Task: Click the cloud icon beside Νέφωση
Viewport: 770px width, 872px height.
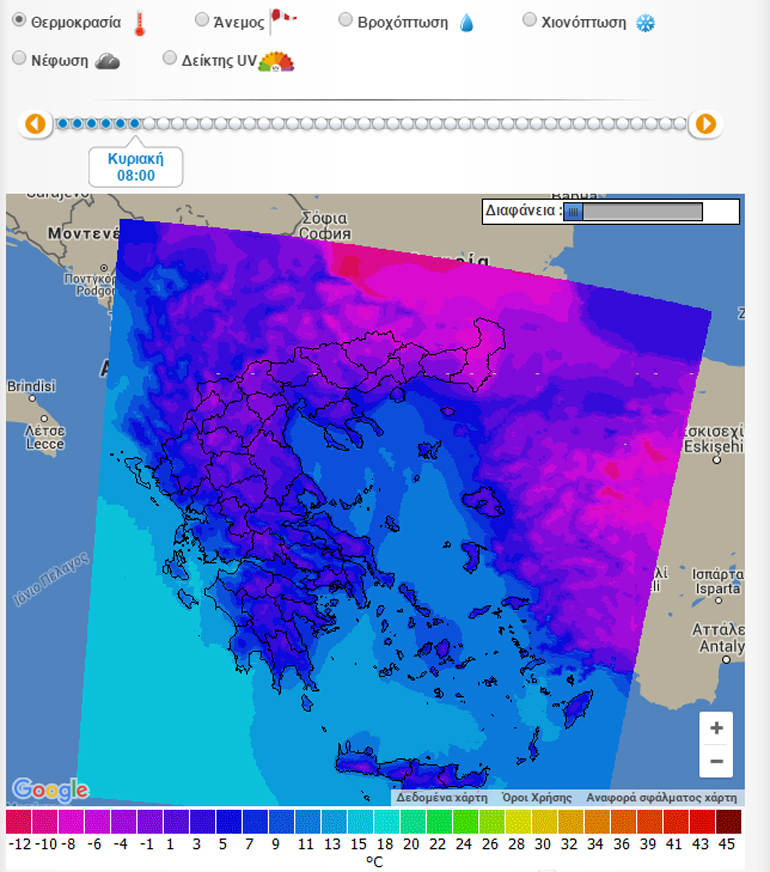Action: point(107,61)
